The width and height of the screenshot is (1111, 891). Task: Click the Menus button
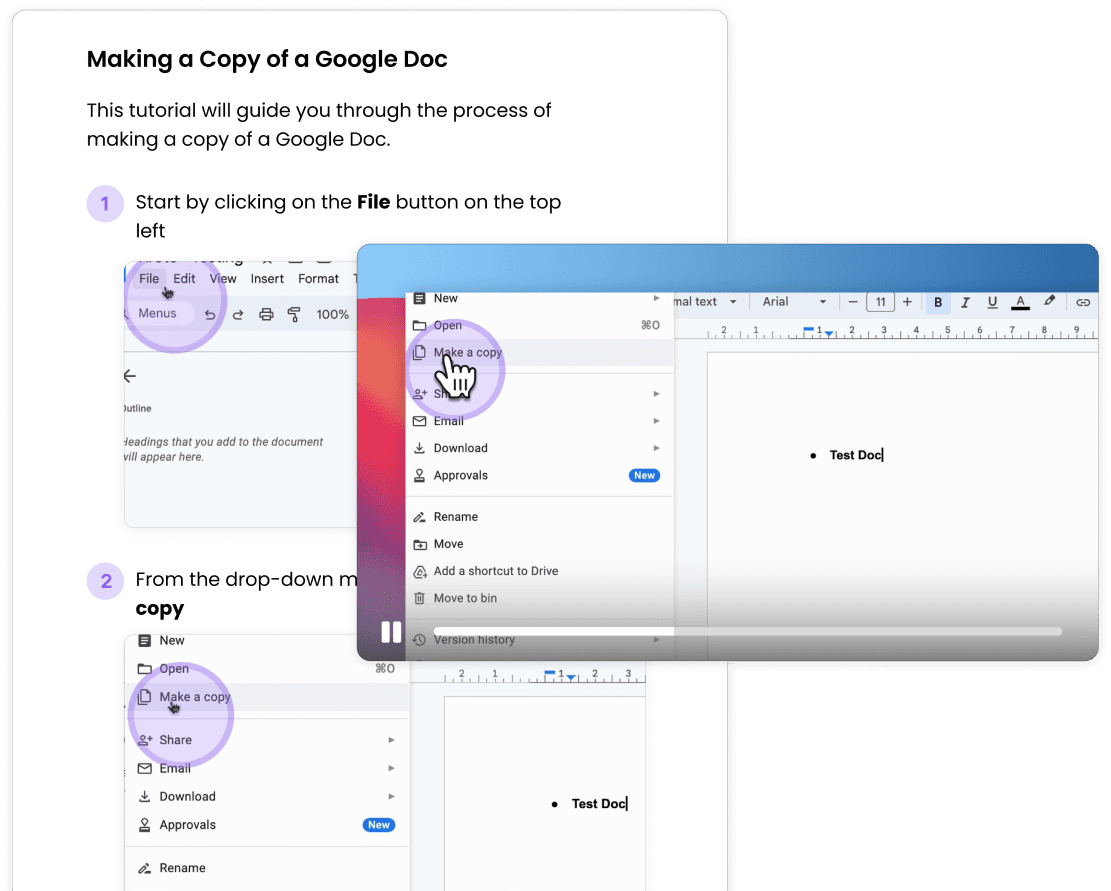tap(157, 313)
